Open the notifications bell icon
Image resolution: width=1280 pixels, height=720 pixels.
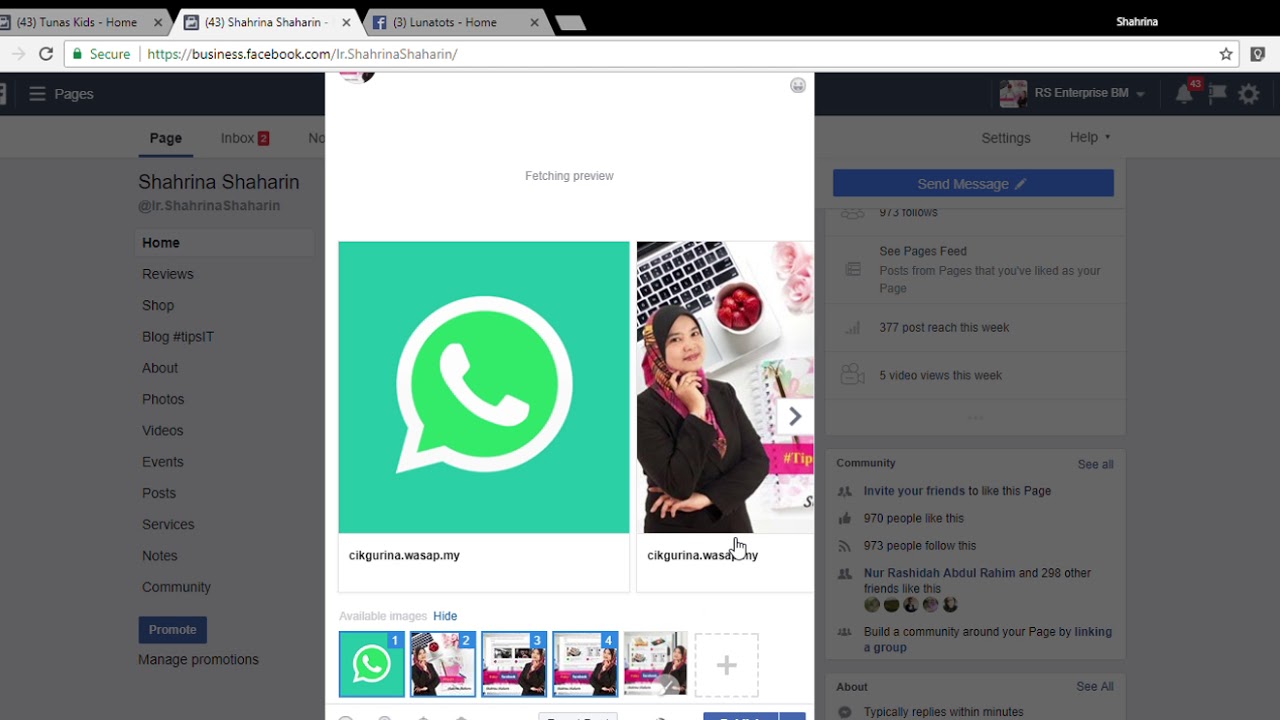pos(1184,94)
